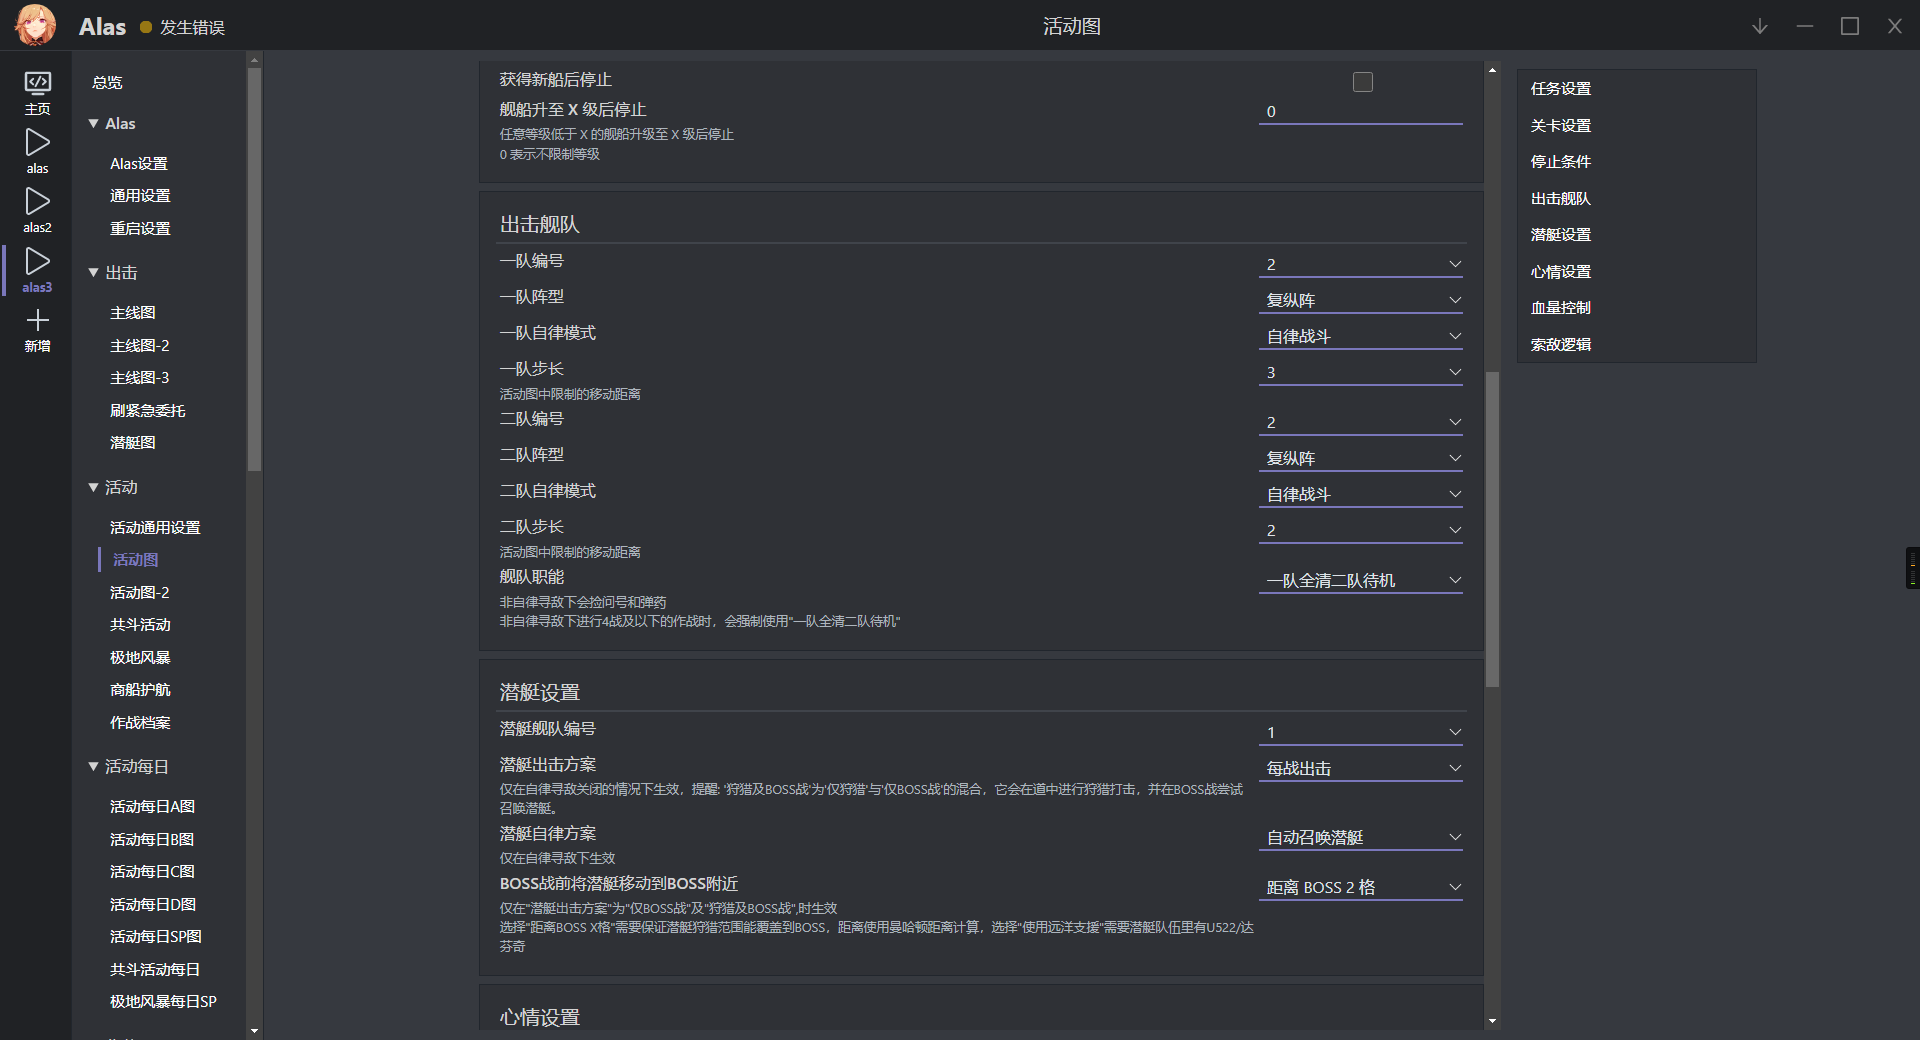Open 活动每日C图 menu item
Screen dimensions: 1920x1040
(x=152, y=871)
